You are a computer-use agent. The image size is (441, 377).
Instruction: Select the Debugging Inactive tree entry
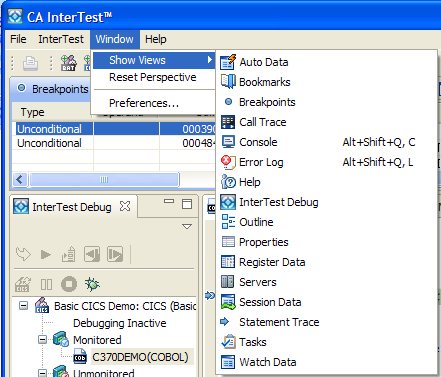tap(119, 323)
